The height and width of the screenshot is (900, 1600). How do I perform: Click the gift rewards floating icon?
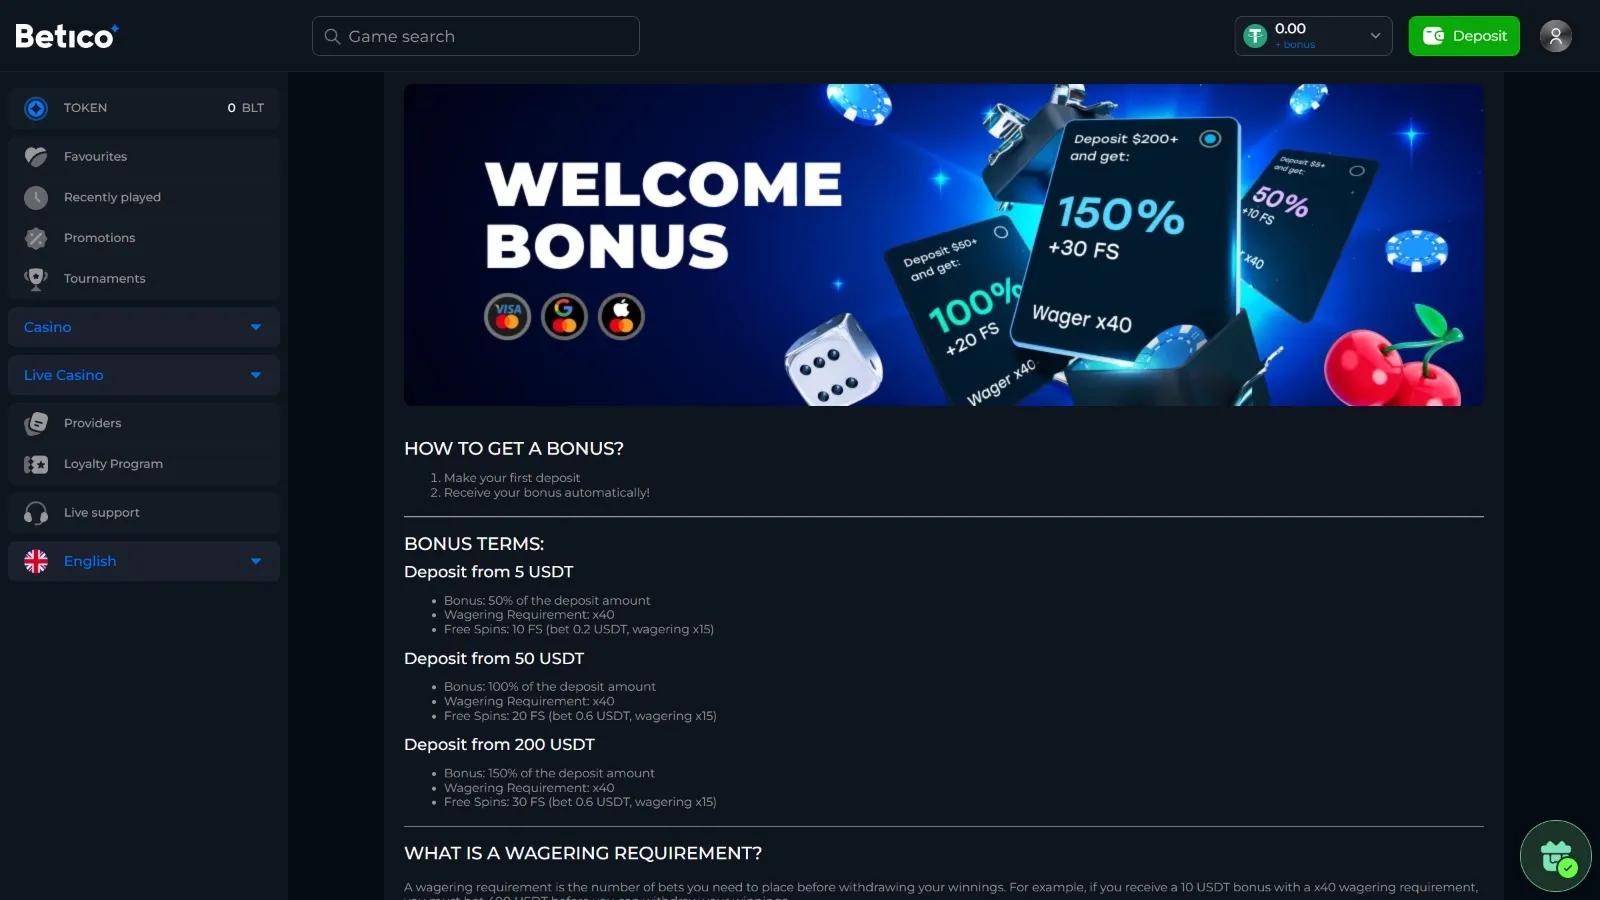(x=1555, y=856)
